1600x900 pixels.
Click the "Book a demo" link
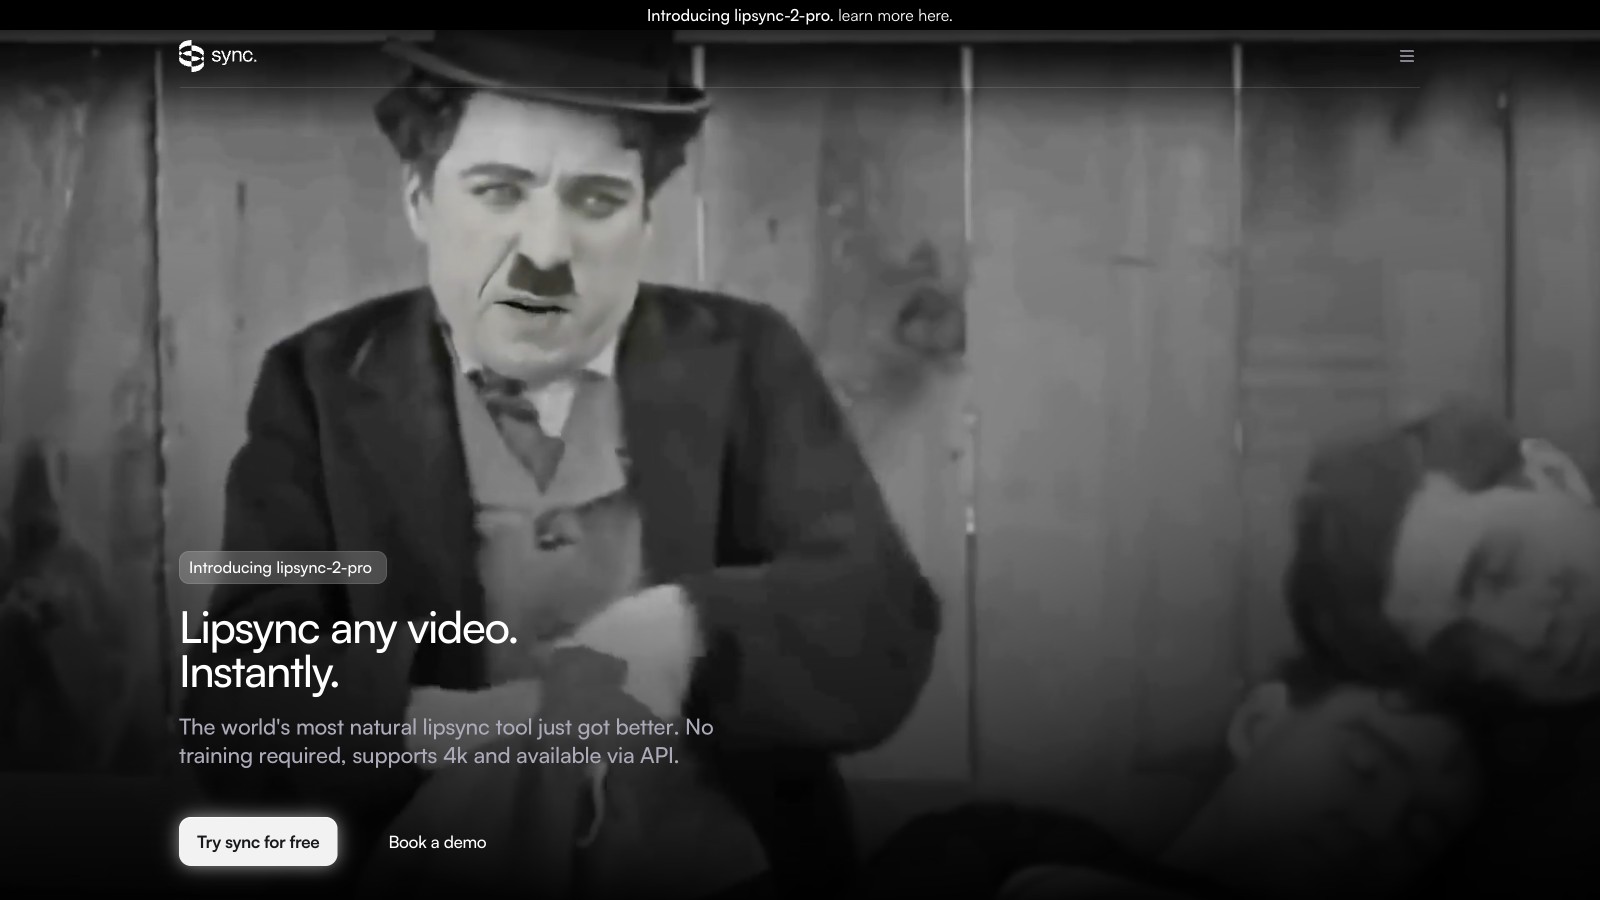[437, 842]
